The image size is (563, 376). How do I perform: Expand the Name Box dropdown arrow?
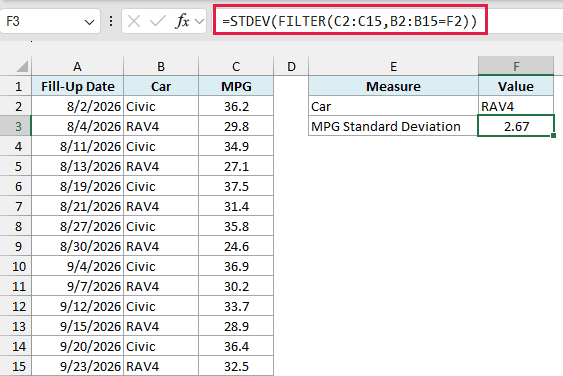pyautogui.click(x=89, y=22)
